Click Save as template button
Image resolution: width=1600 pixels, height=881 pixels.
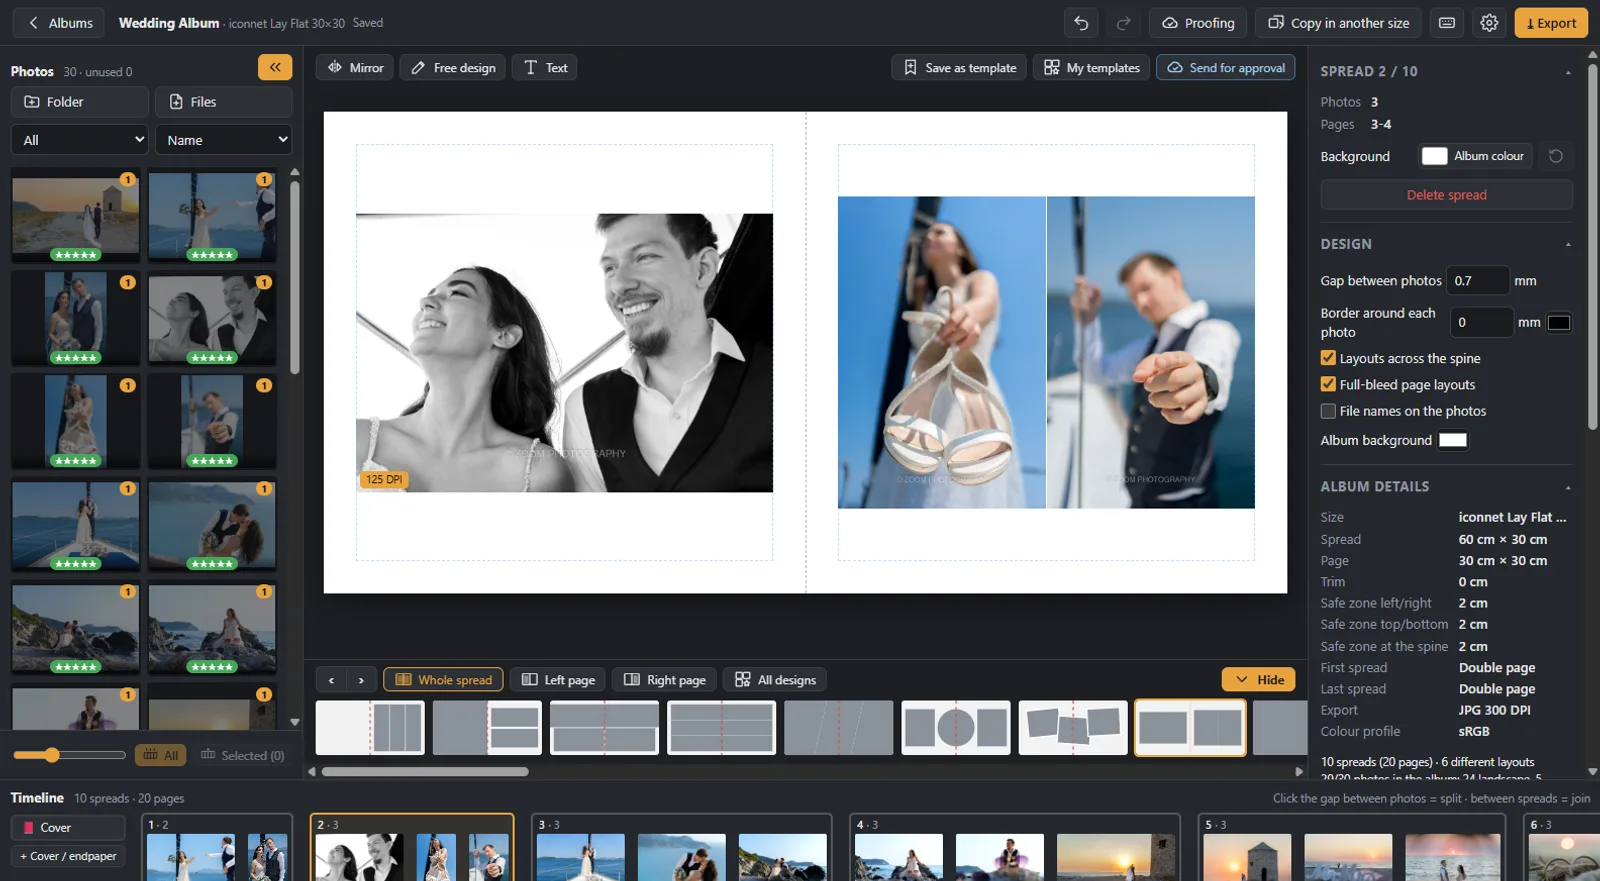pos(959,67)
